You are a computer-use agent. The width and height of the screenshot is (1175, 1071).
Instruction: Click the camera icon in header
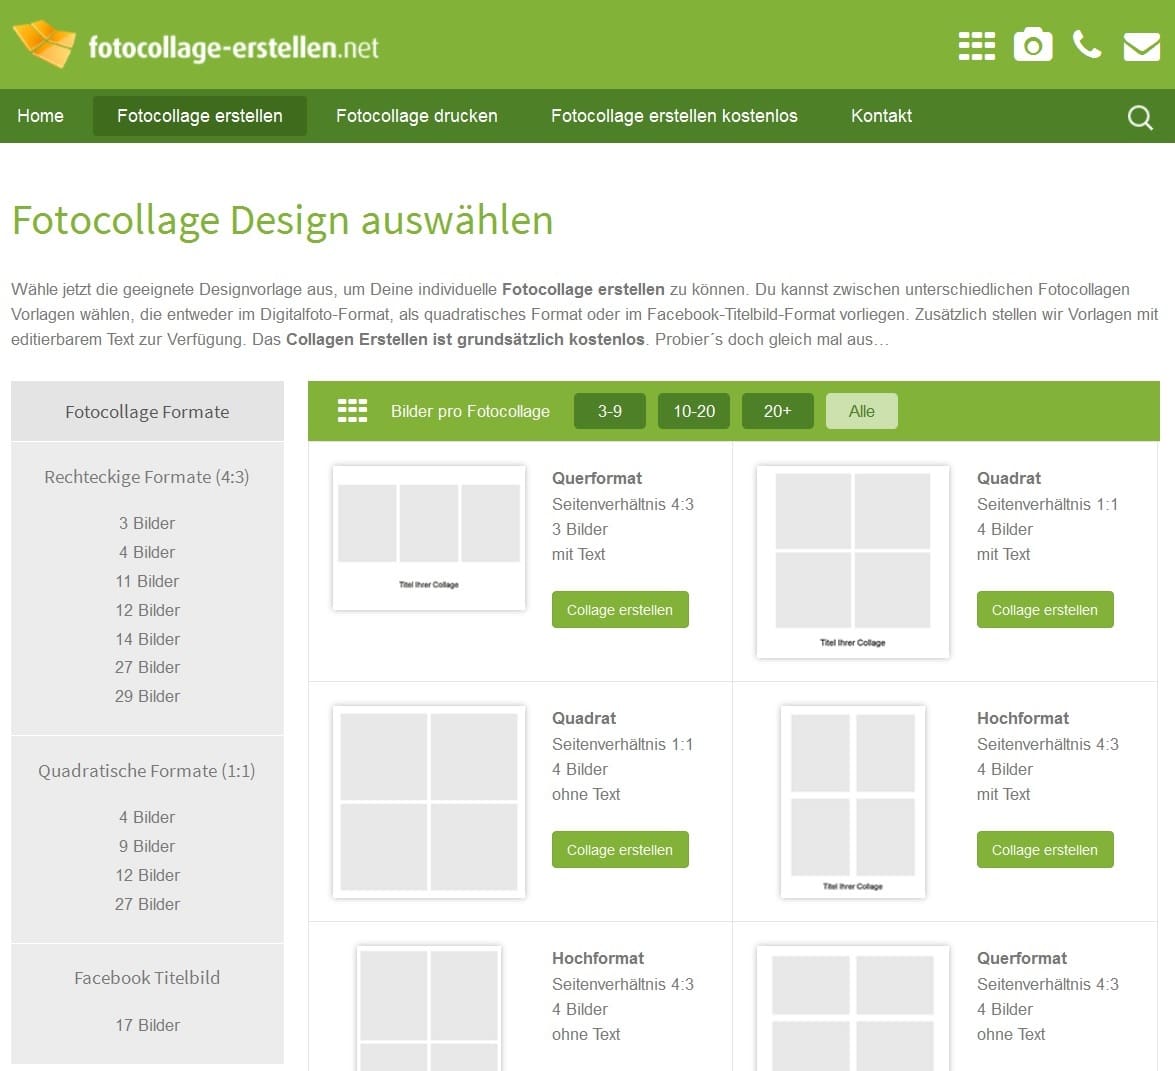1033,45
